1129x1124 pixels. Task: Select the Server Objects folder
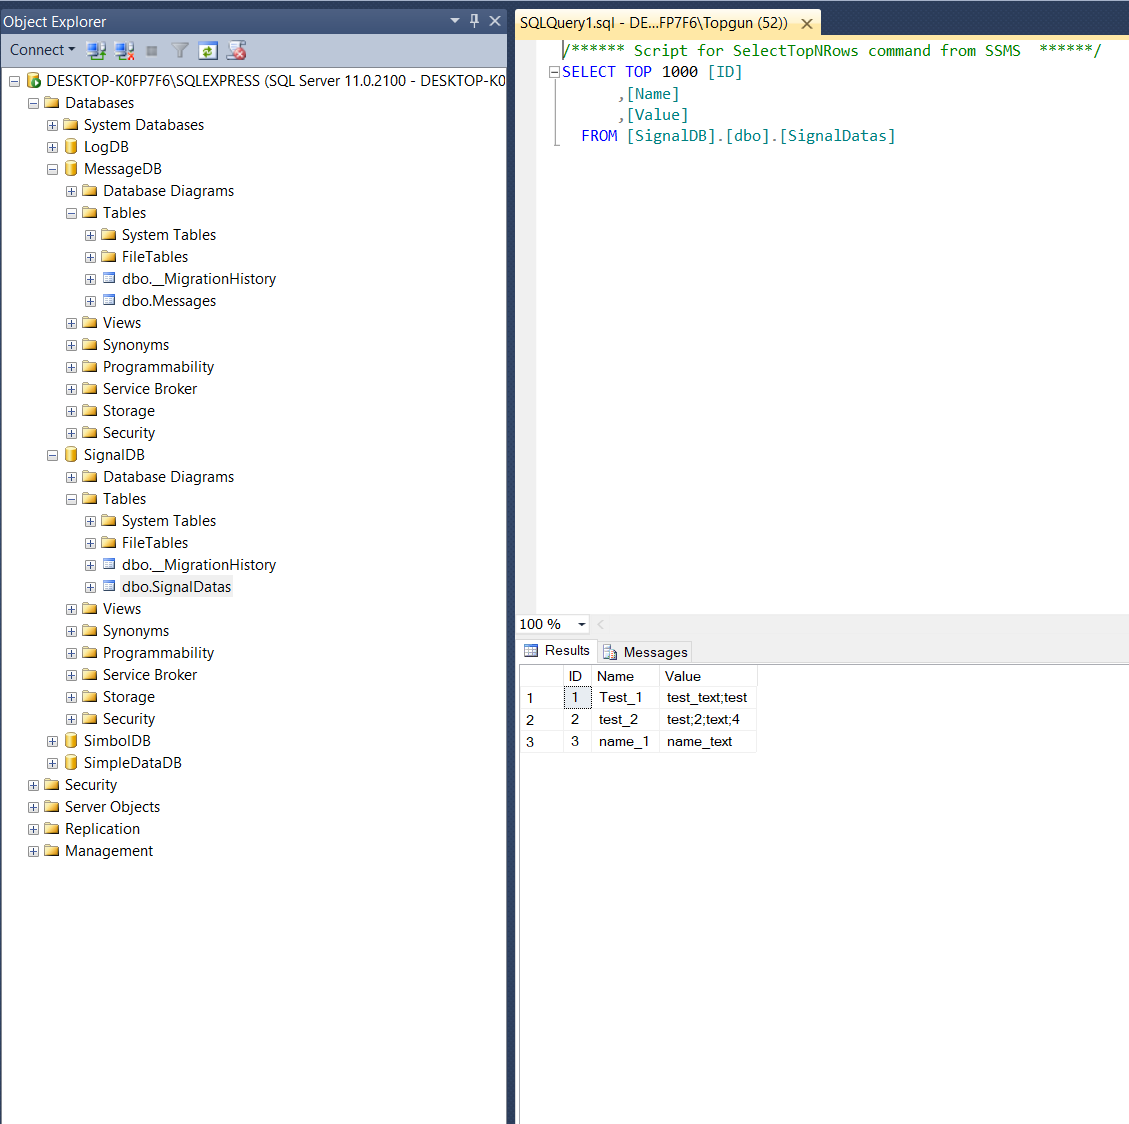coord(112,806)
